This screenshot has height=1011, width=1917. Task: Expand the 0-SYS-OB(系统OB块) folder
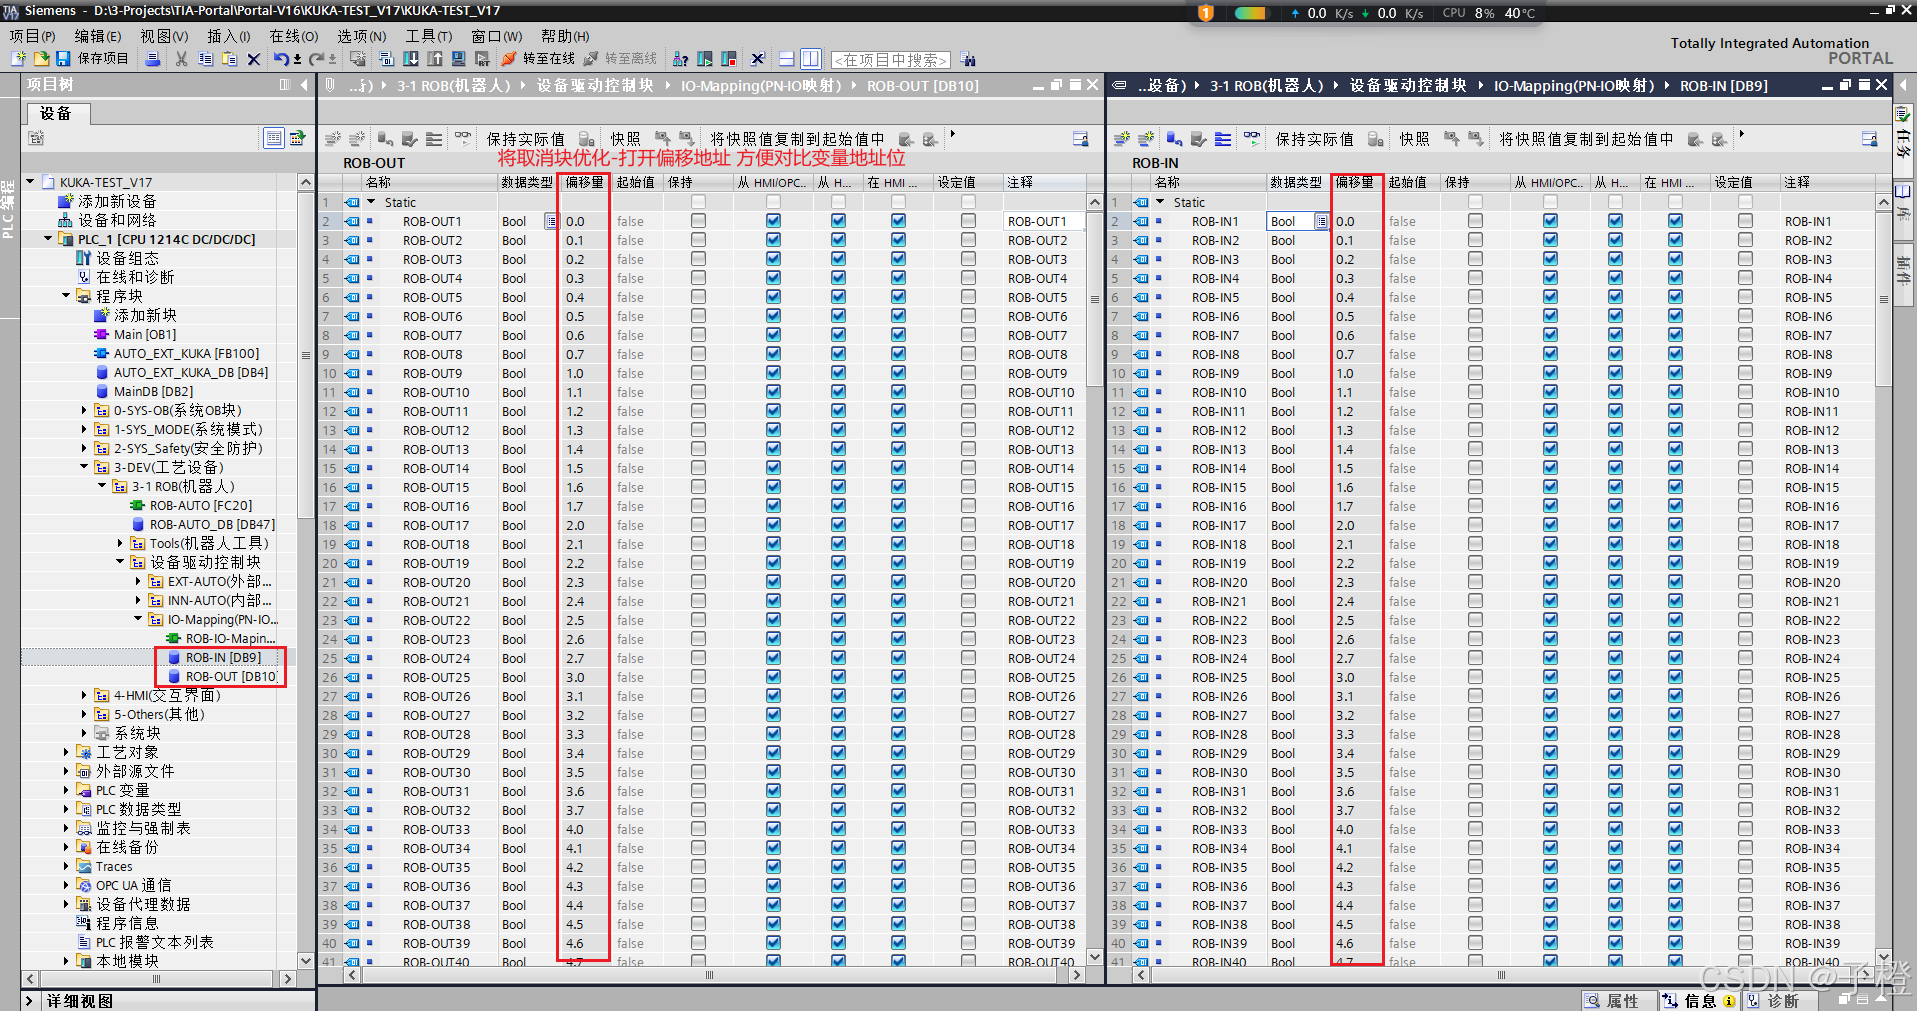[84, 410]
